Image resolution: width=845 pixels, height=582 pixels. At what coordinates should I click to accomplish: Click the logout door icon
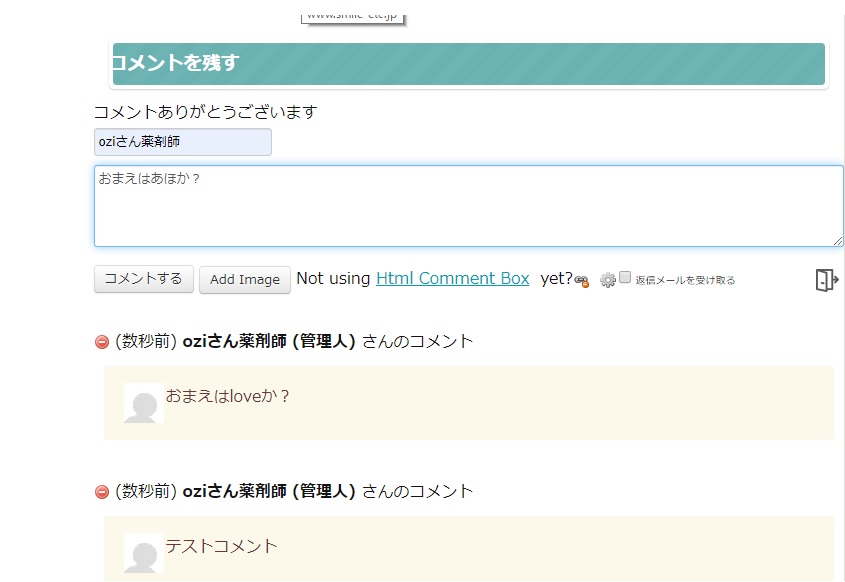(x=825, y=280)
